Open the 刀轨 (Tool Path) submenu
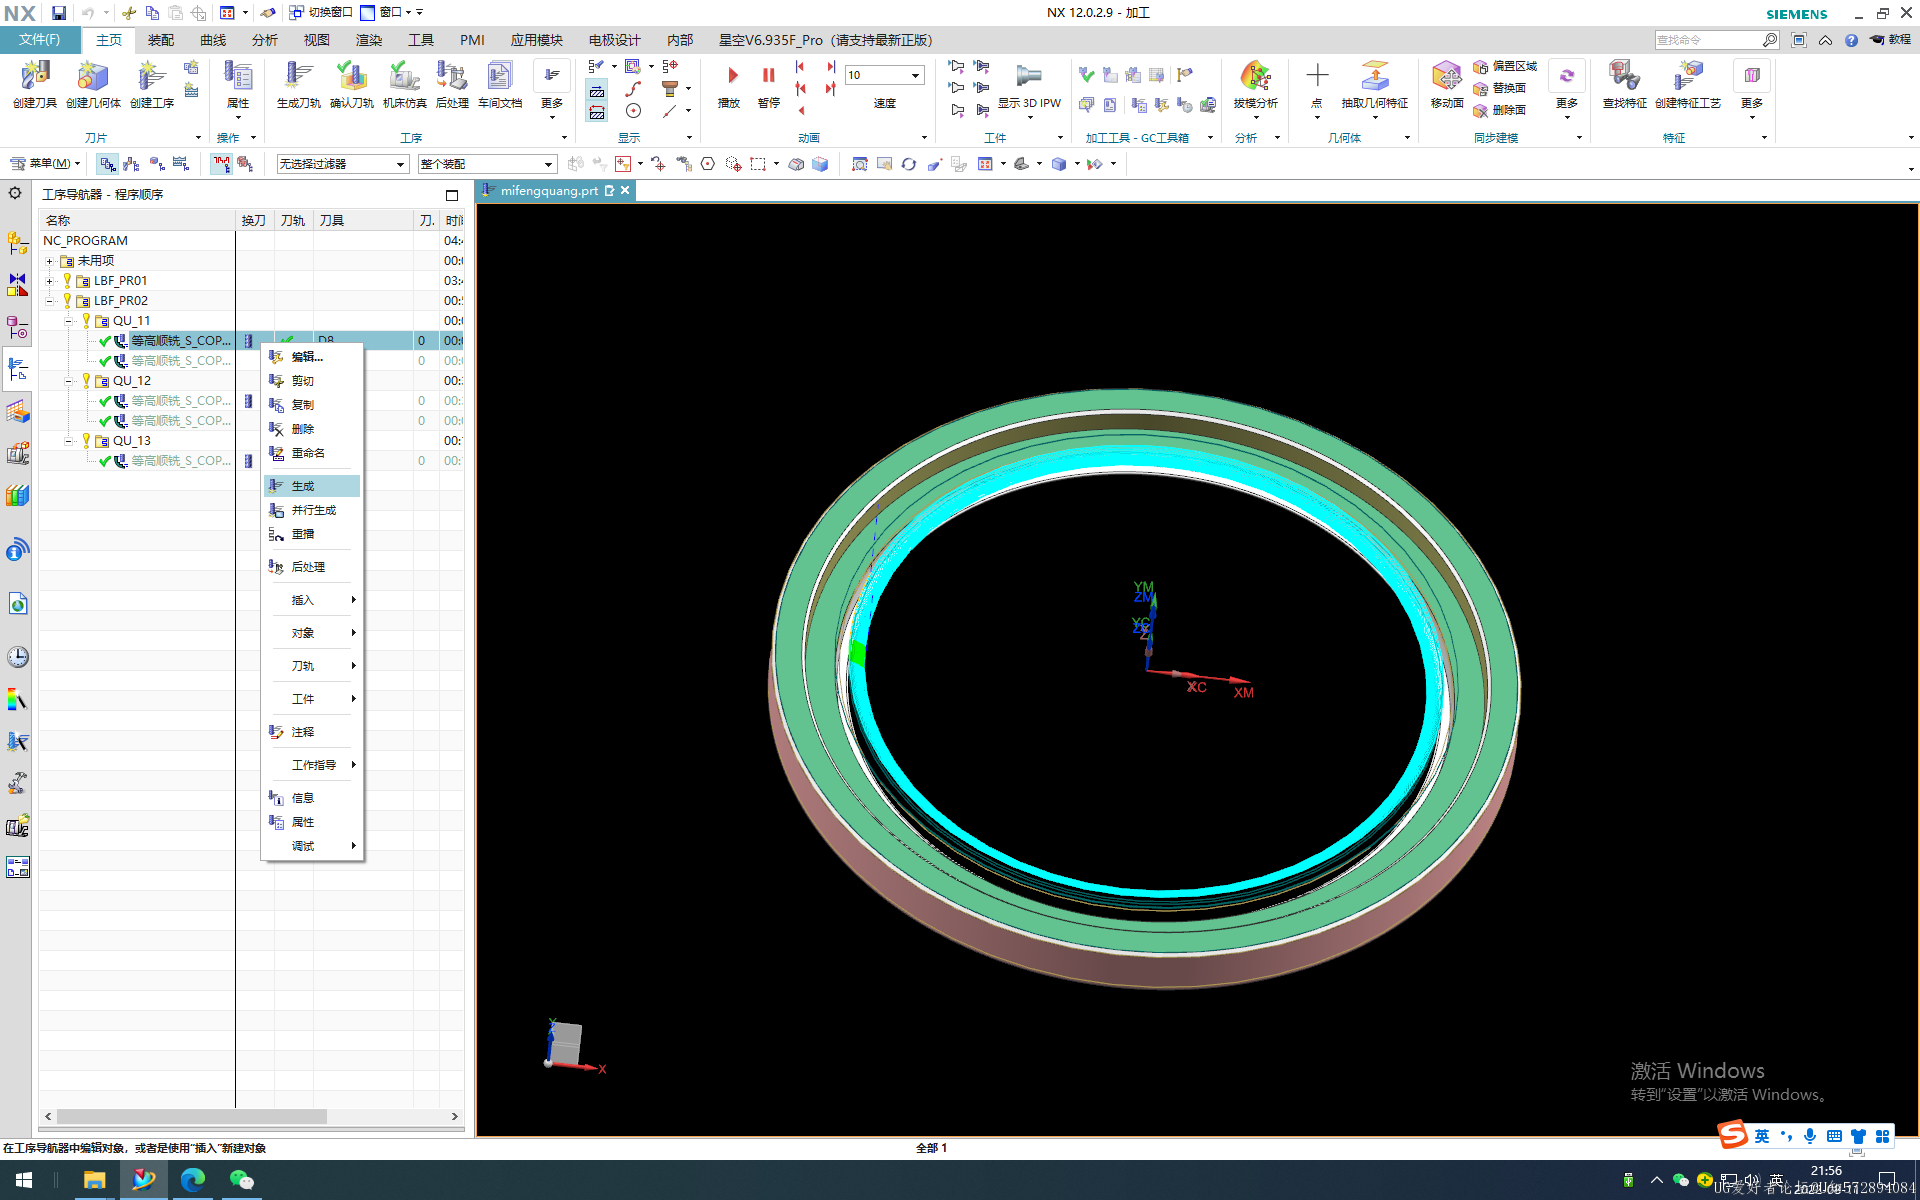This screenshot has width=1920, height=1200. coord(312,666)
